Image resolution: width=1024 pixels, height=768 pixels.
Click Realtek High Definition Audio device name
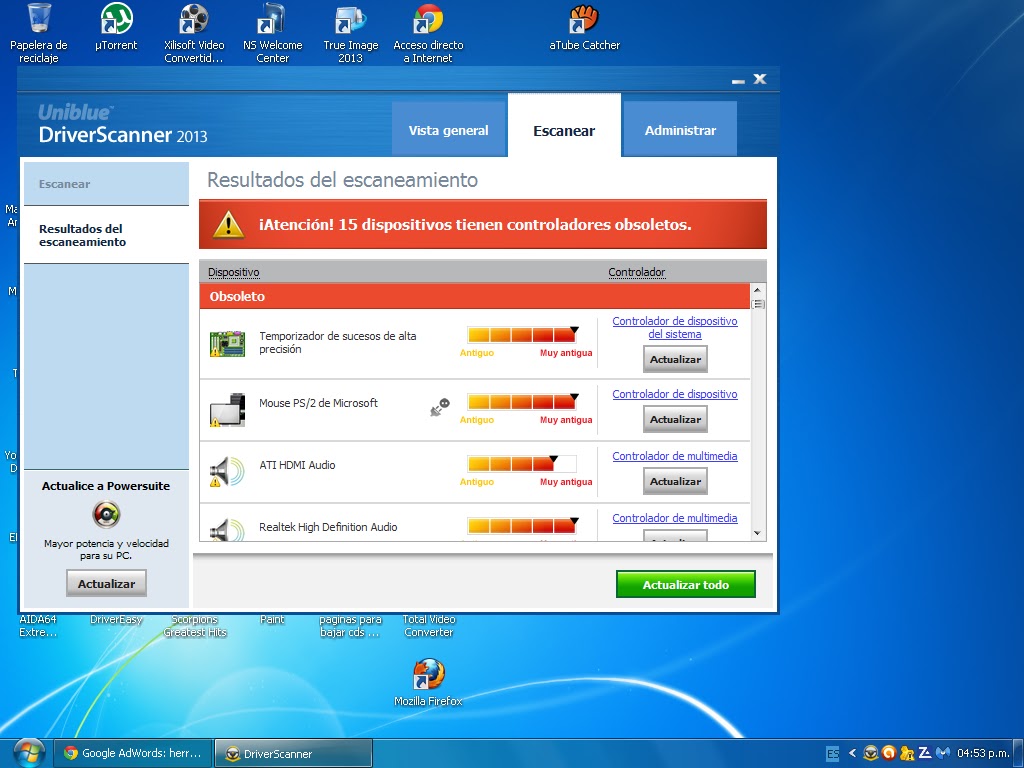pos(328,527)
